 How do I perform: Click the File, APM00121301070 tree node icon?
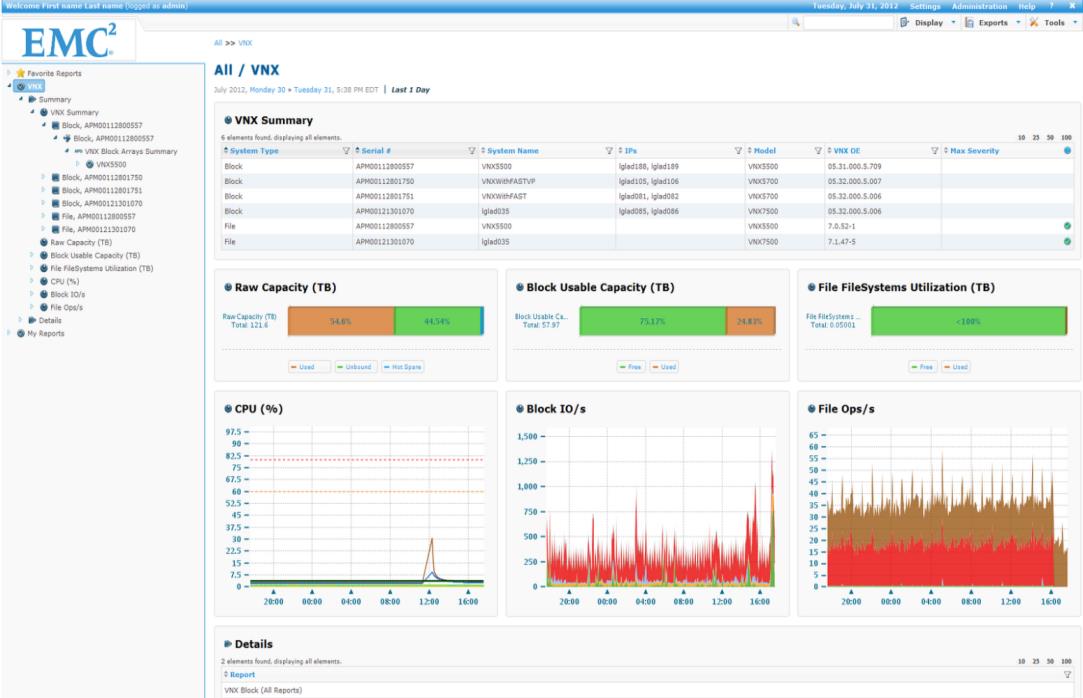pyautogui.click(x=55, y=229)
